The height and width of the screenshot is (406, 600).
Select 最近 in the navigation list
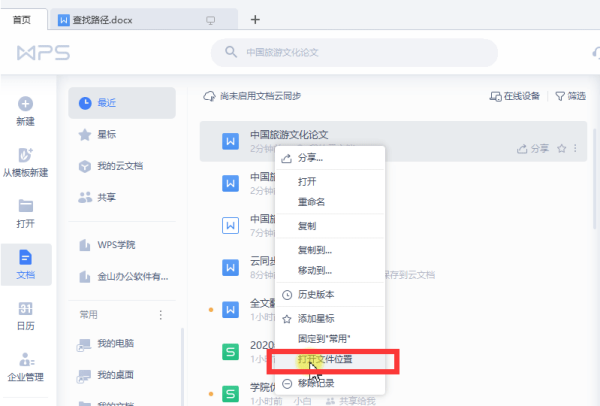(122, 103)
